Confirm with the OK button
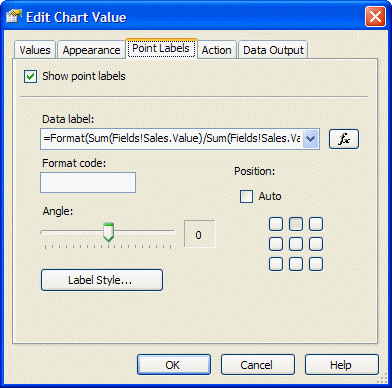Viewport: 392px width, 388px height. pos(174,365)
